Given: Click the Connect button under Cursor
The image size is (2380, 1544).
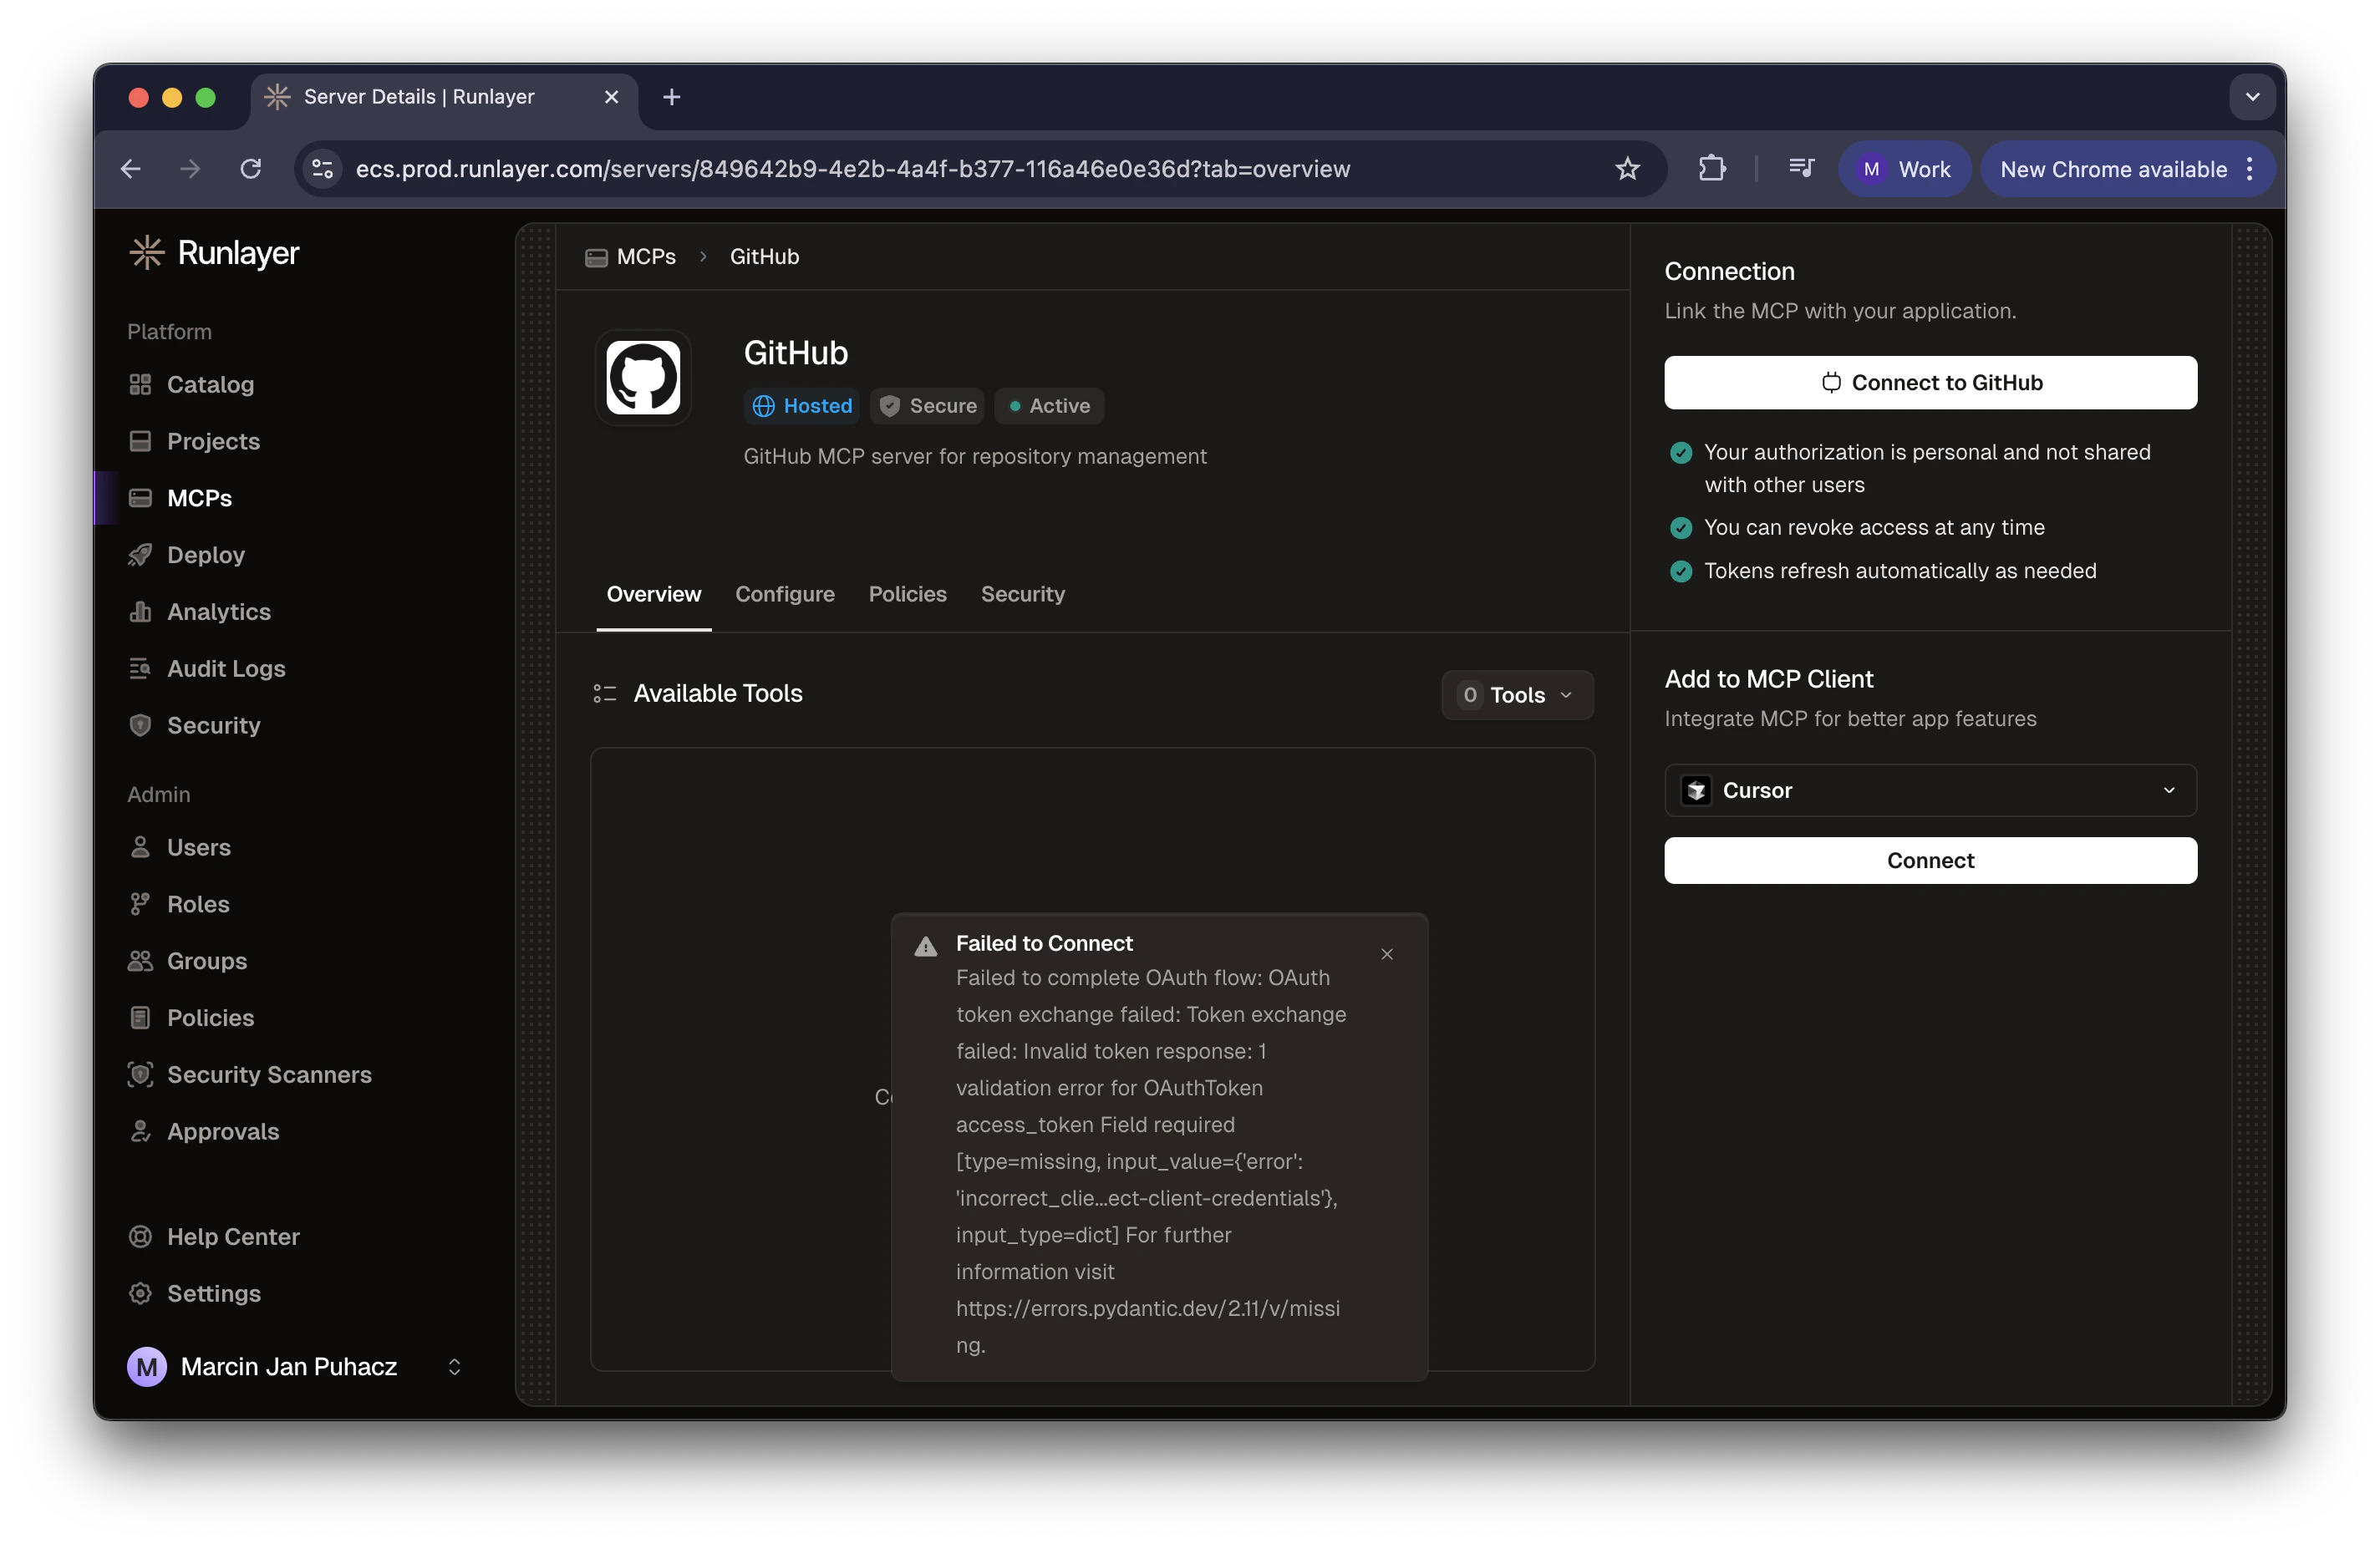Looking at the screenshot, I should coord(1930,860).
